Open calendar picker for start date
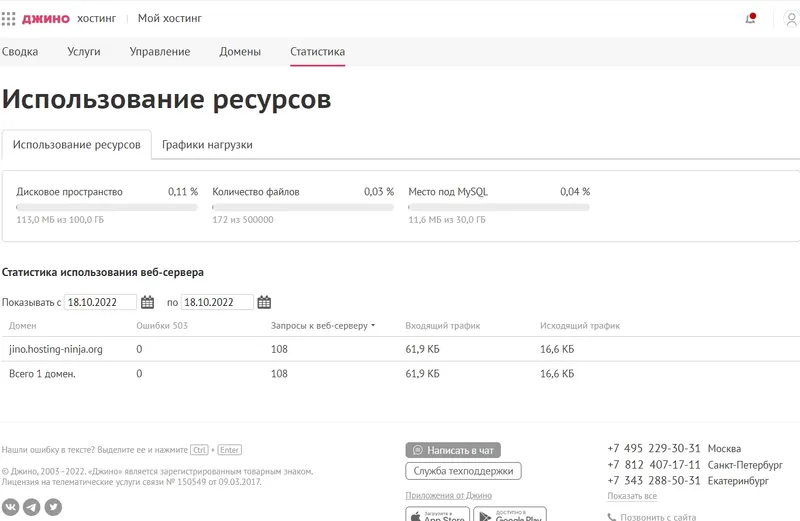 click(x=147, y=302)
